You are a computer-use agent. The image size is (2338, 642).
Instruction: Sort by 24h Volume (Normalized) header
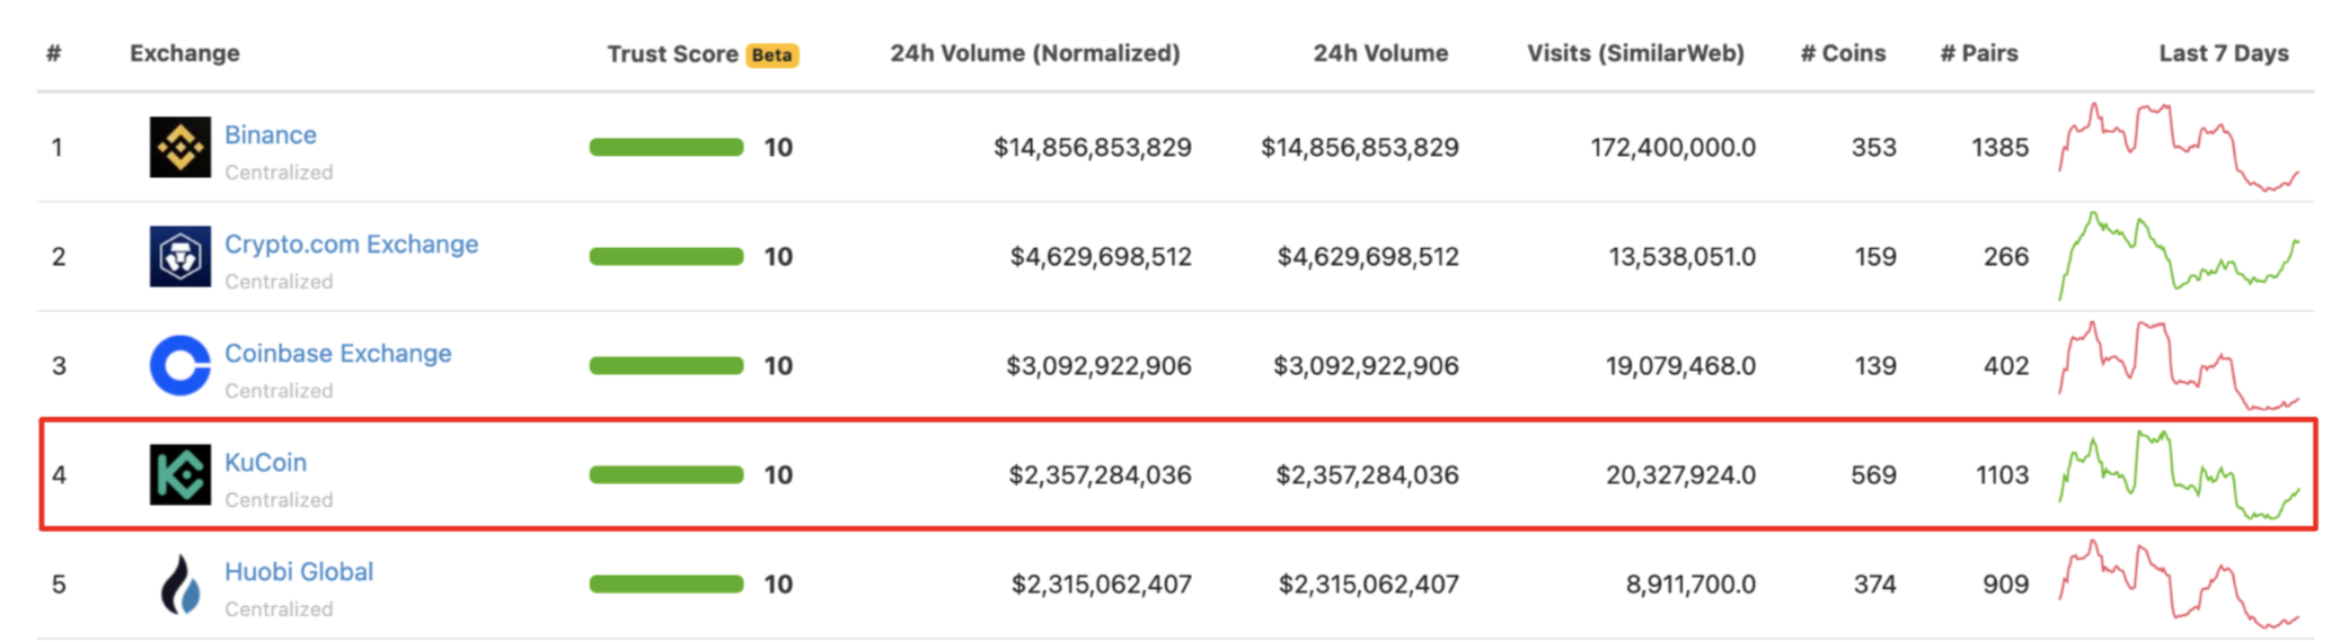1035,53
